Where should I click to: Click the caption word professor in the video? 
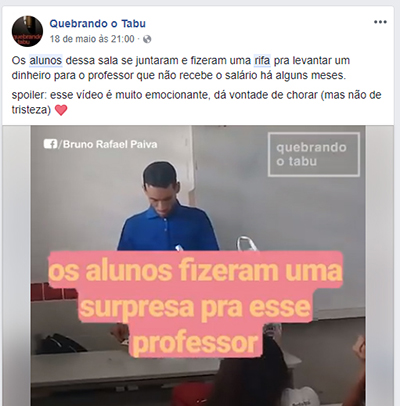[196, 342]
